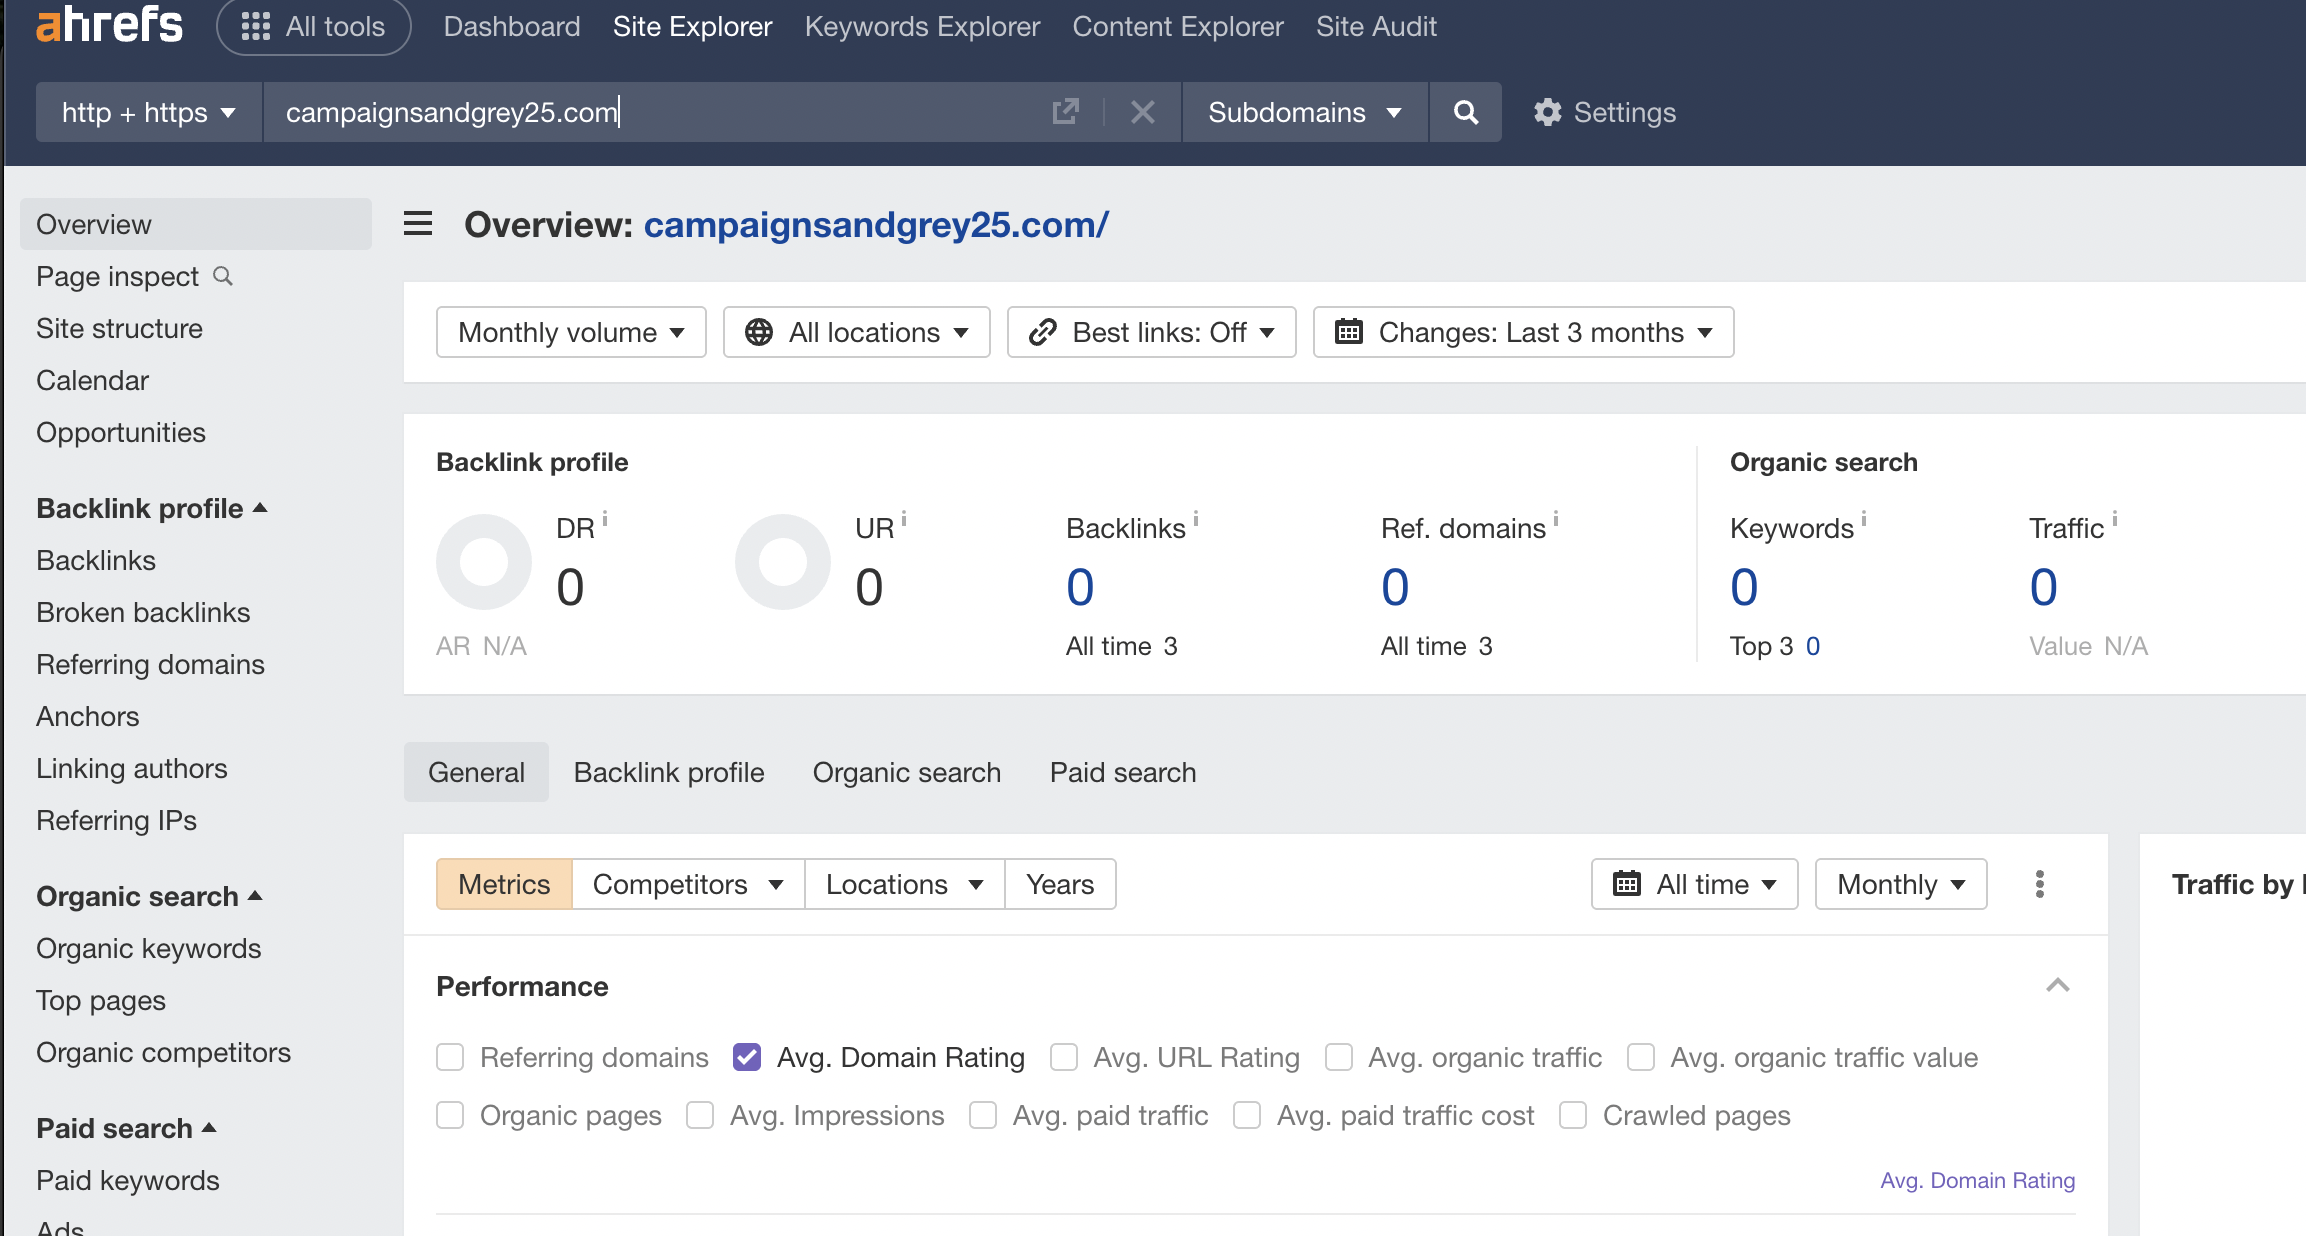Click the All tools button

[x=313, y=26]
